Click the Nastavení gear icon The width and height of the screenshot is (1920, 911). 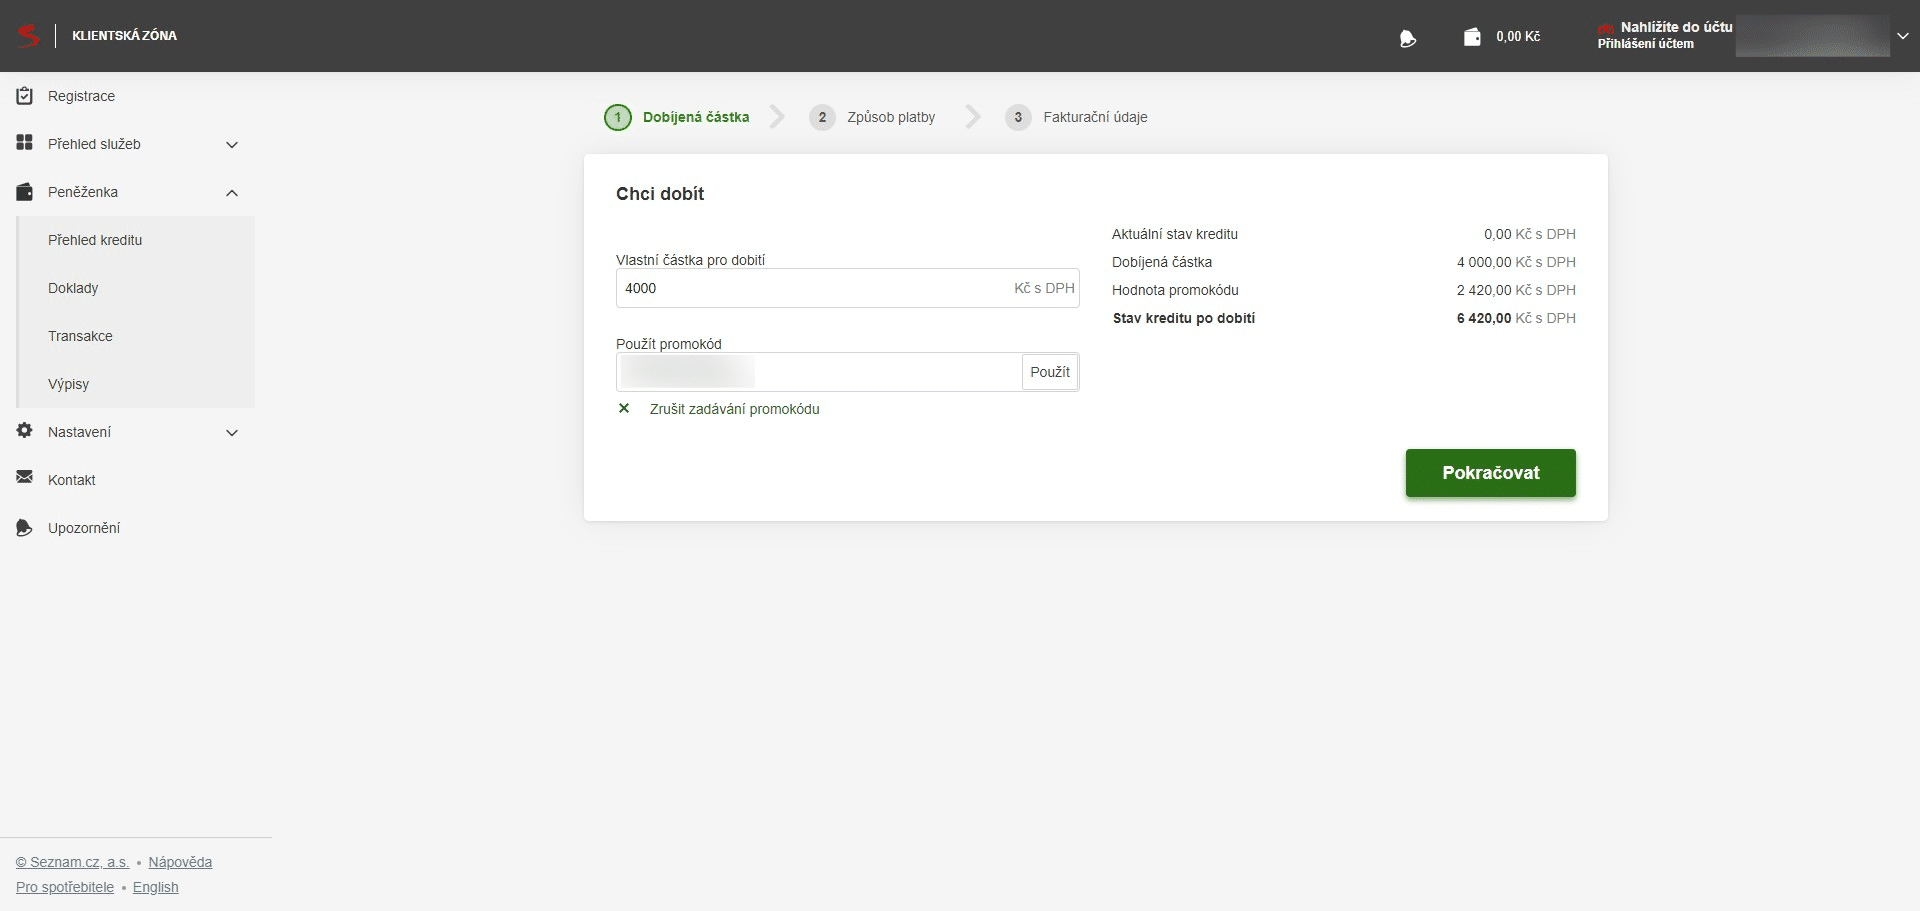(25, 431)
